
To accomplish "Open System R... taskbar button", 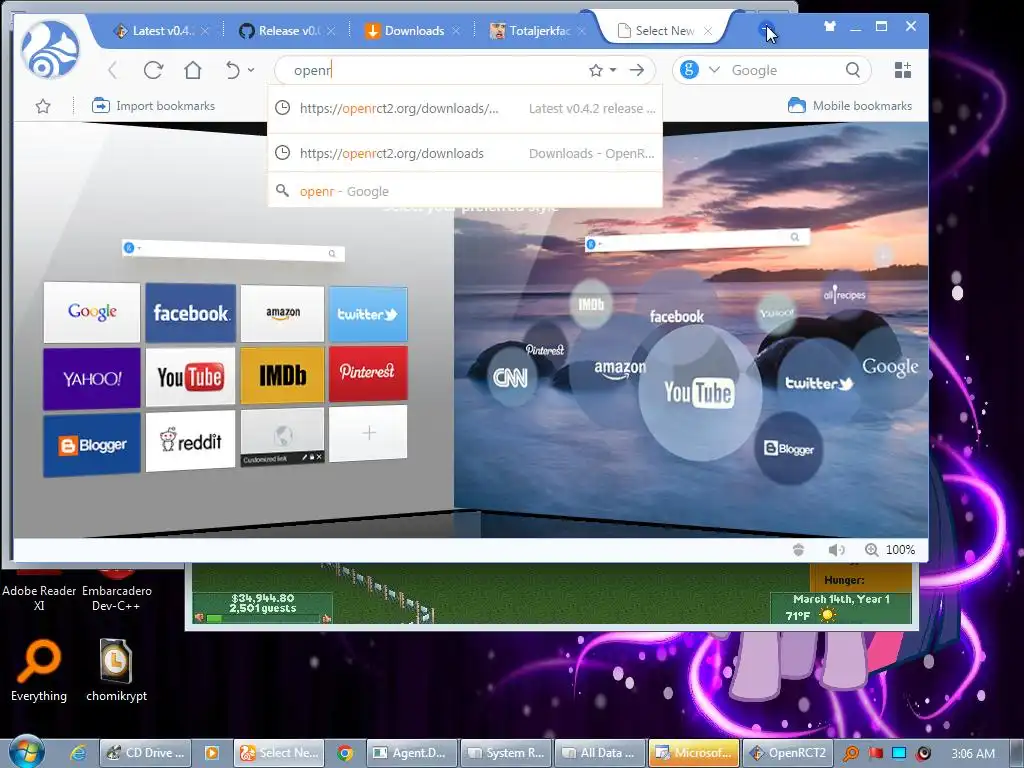I will pyautogui.click(x=506, y=753).
